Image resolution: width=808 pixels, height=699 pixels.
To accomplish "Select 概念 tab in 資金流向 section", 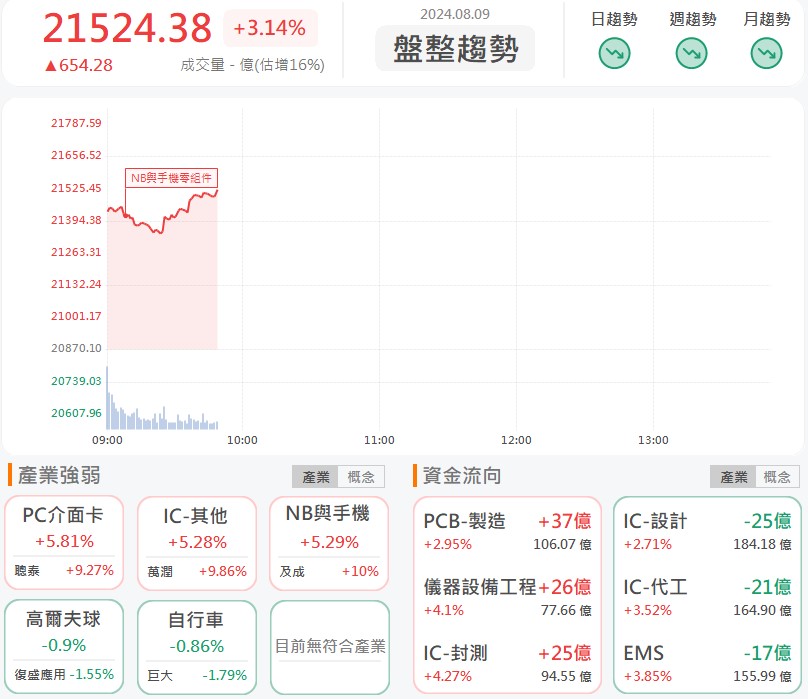I will point(778,477).
